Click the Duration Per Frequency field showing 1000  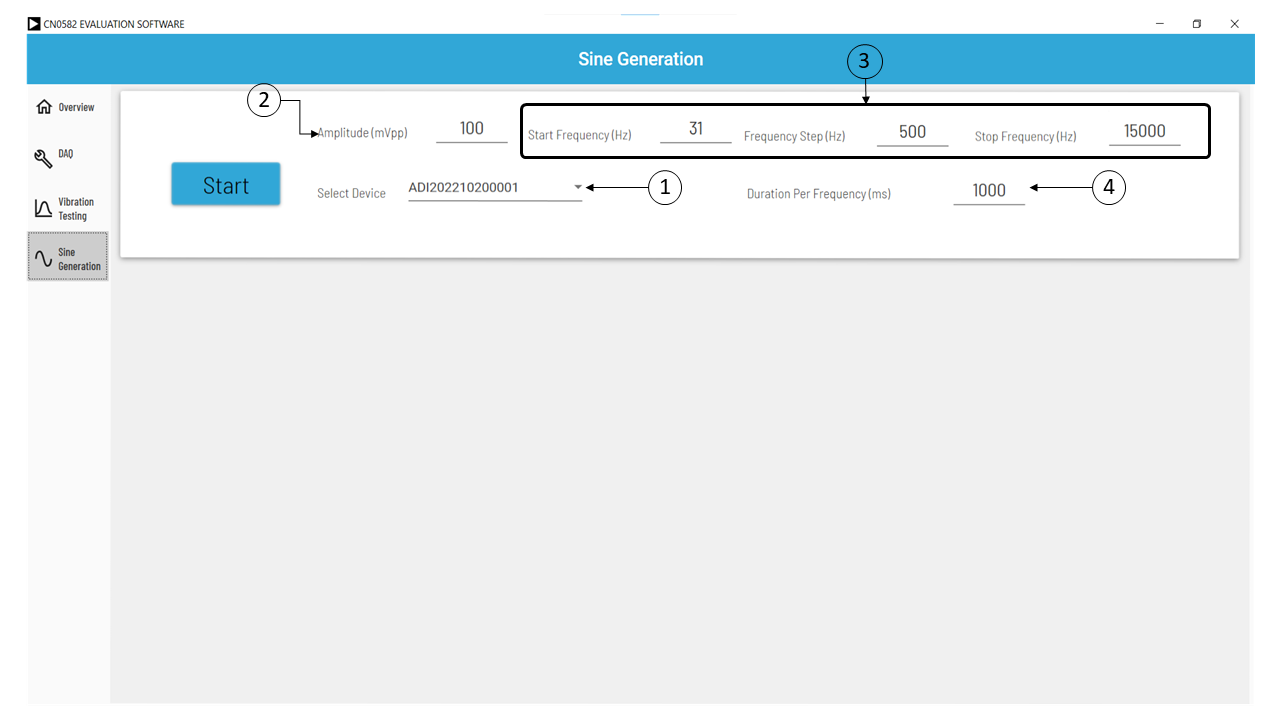point(989,190)
